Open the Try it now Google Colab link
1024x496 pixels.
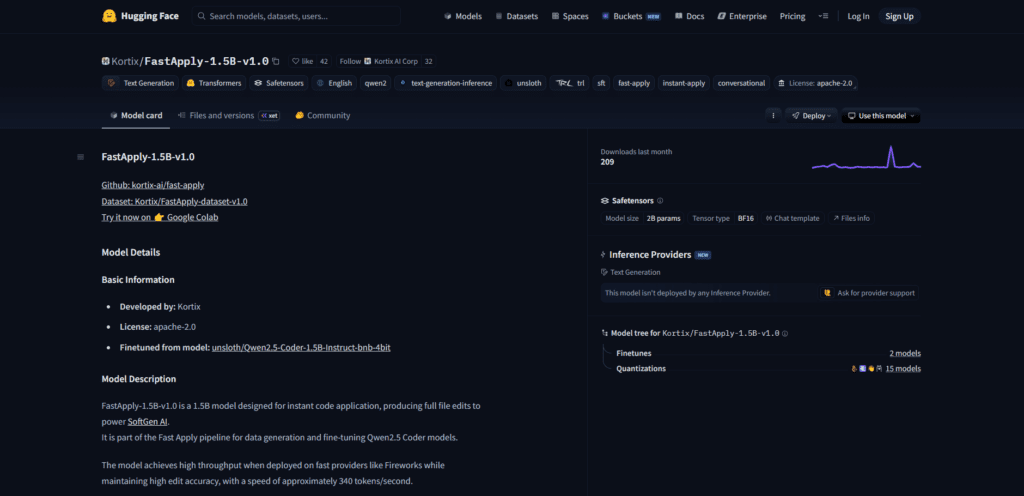(x=160, y=217)
